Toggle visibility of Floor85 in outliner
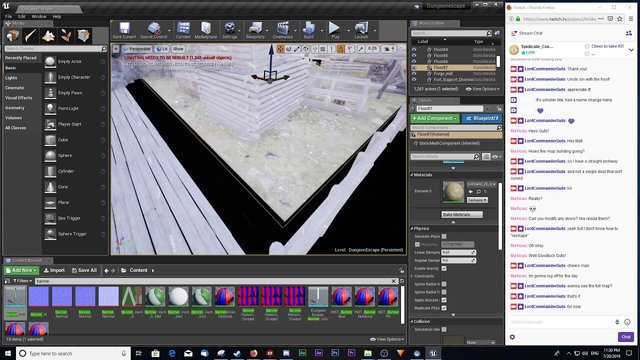This screenshot has height=360, width=640. [x=414, y=56]
